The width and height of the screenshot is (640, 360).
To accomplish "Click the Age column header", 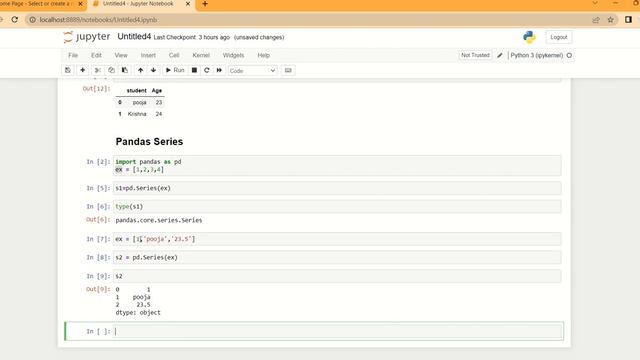I will 157,91.
